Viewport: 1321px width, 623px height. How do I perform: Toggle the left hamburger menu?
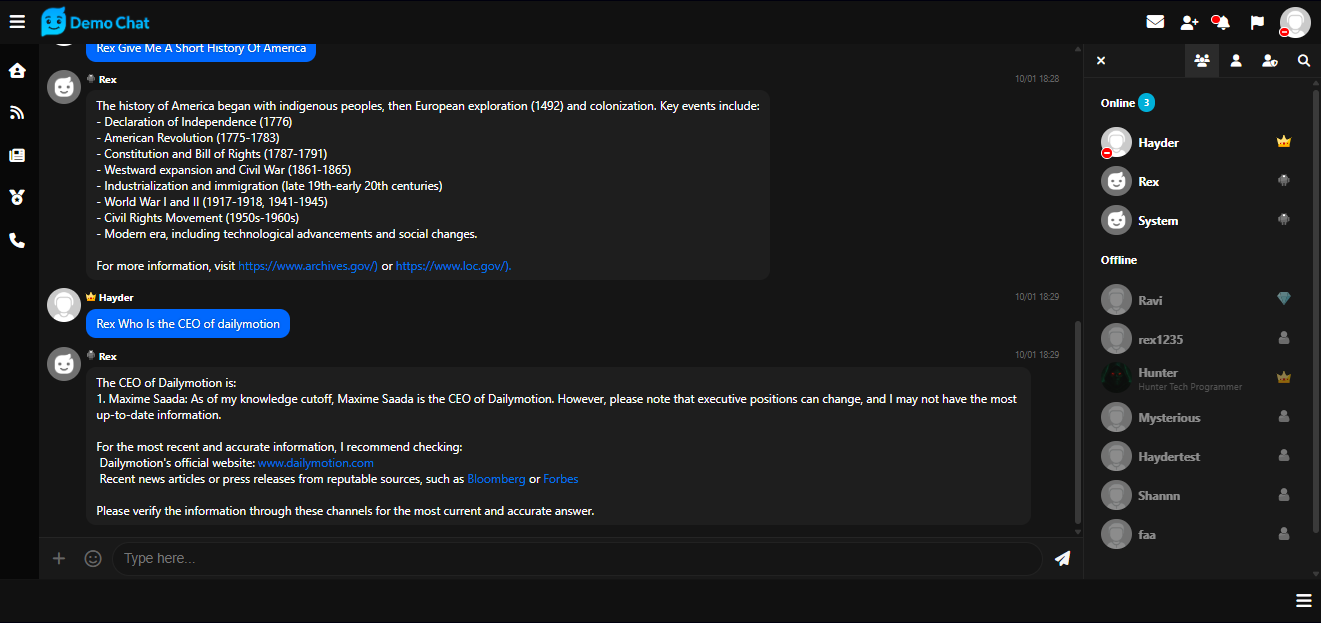pyautogui.click(x=17, y=21)
